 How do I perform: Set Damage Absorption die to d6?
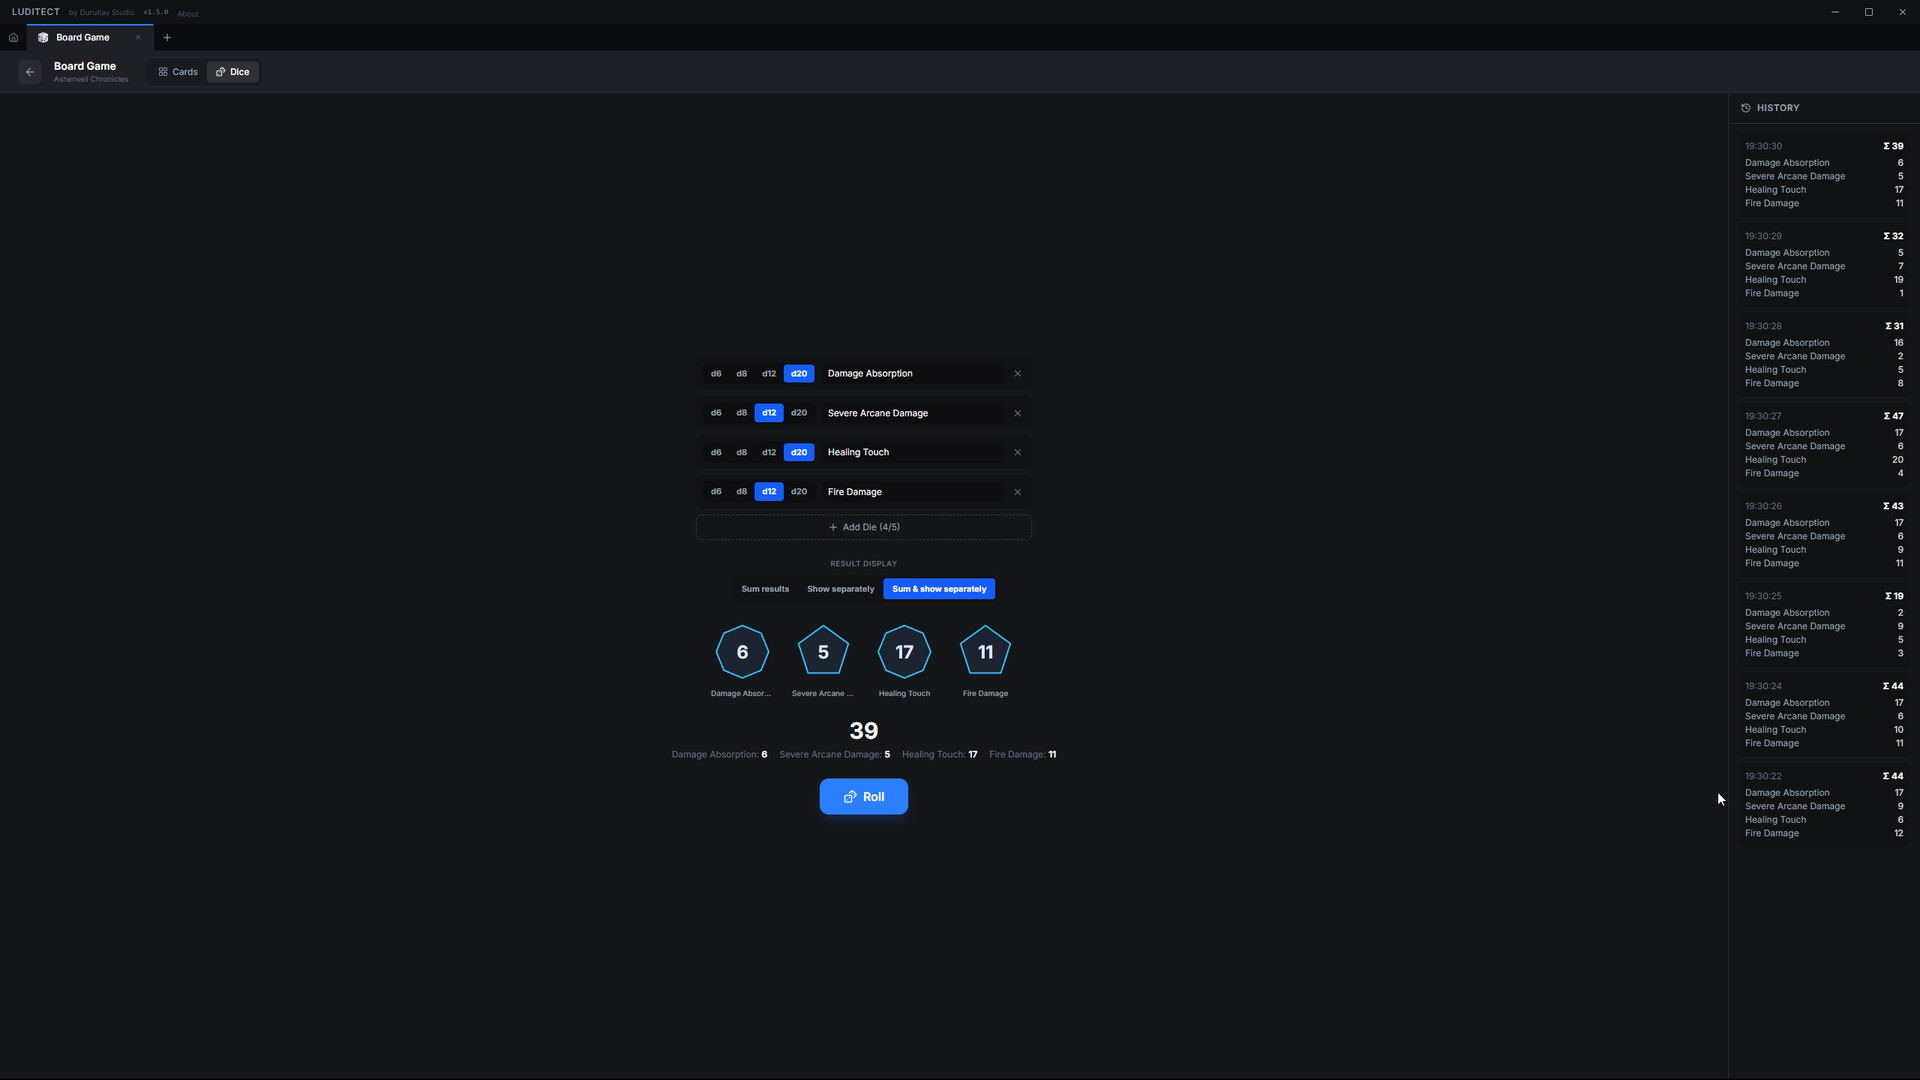point(716,374)
